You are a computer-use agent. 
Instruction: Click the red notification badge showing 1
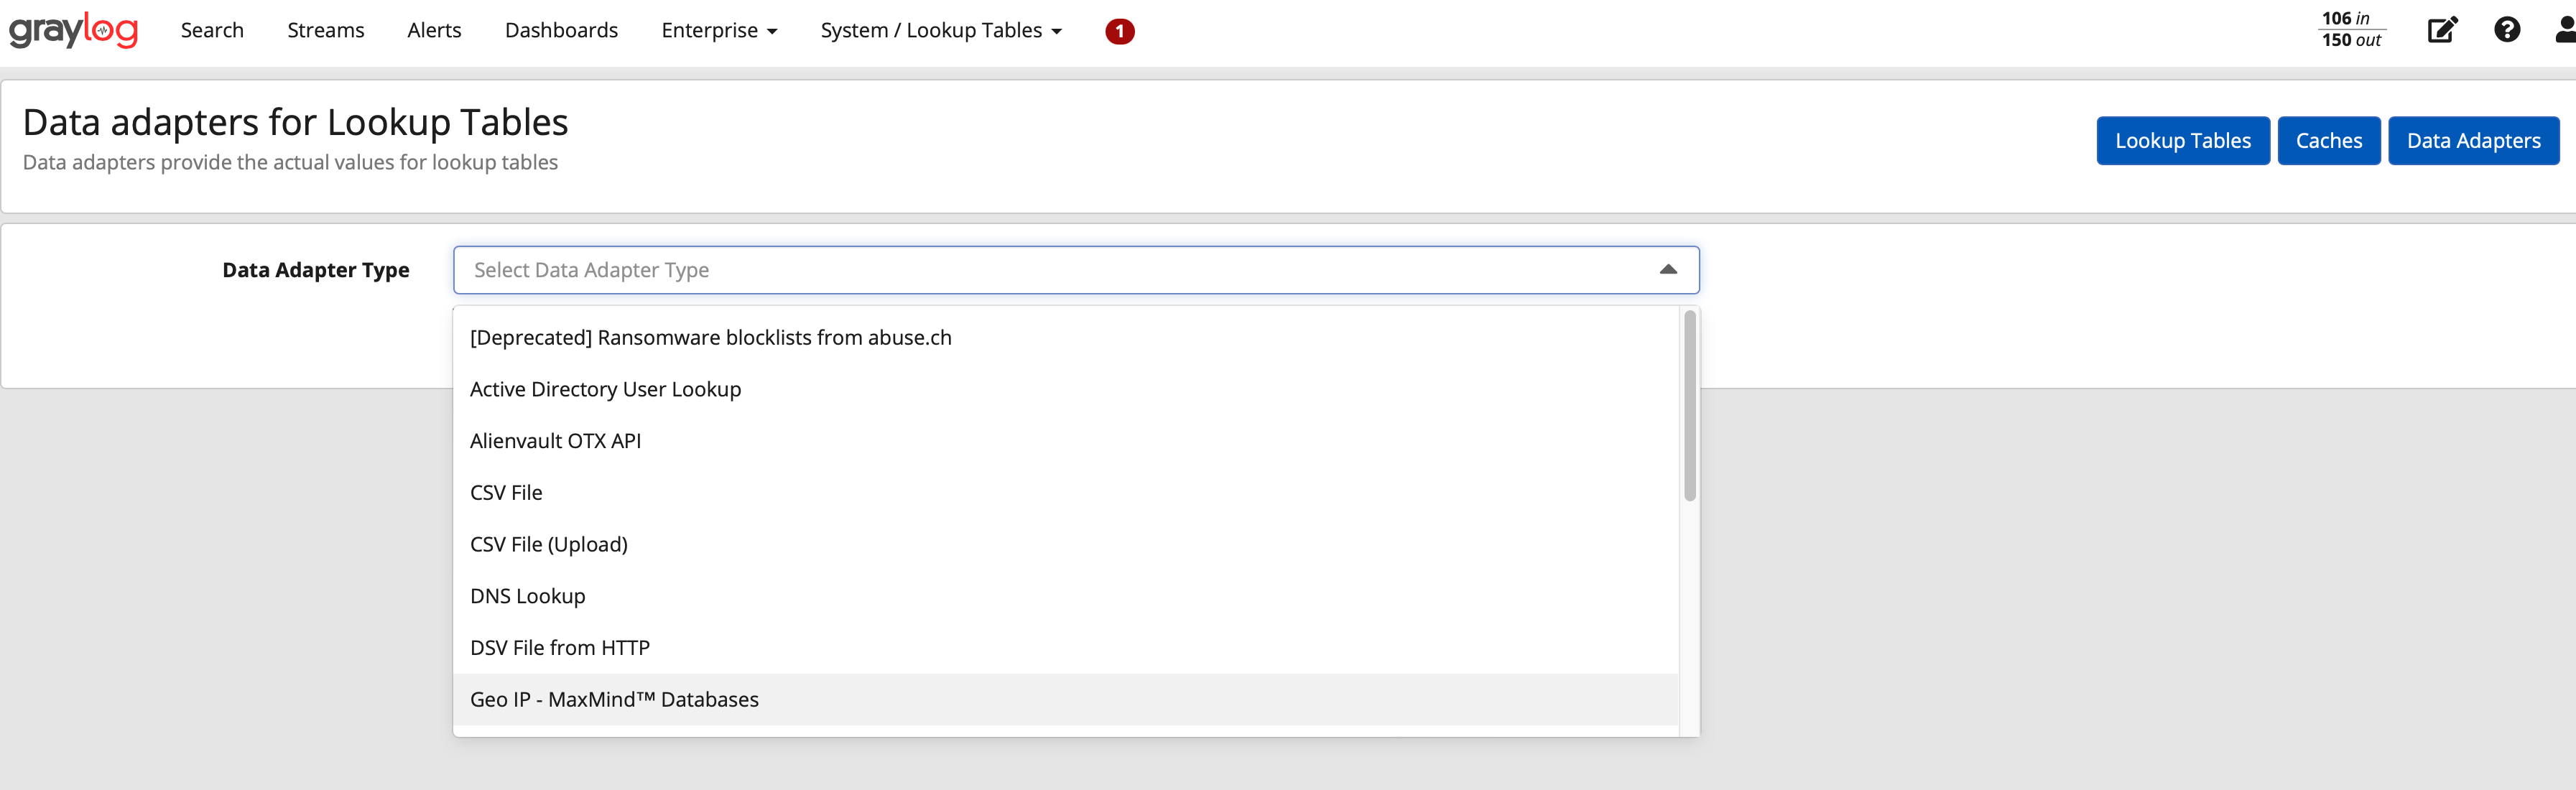point(1119,31)
